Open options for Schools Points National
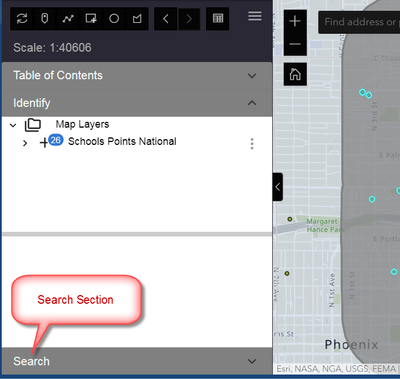This screenshot has width=400, height=379. [x=252, y=144]
